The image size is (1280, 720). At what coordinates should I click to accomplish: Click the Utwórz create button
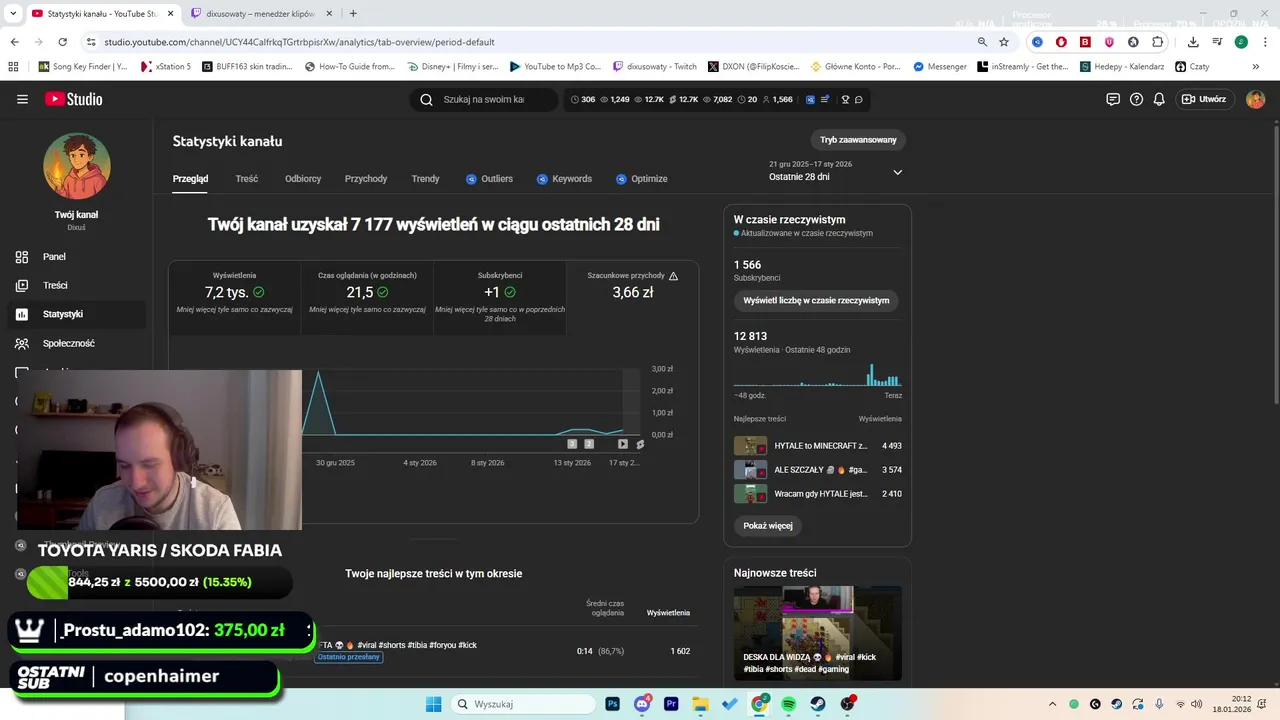pyautogui.click(x=1204, y=99)
